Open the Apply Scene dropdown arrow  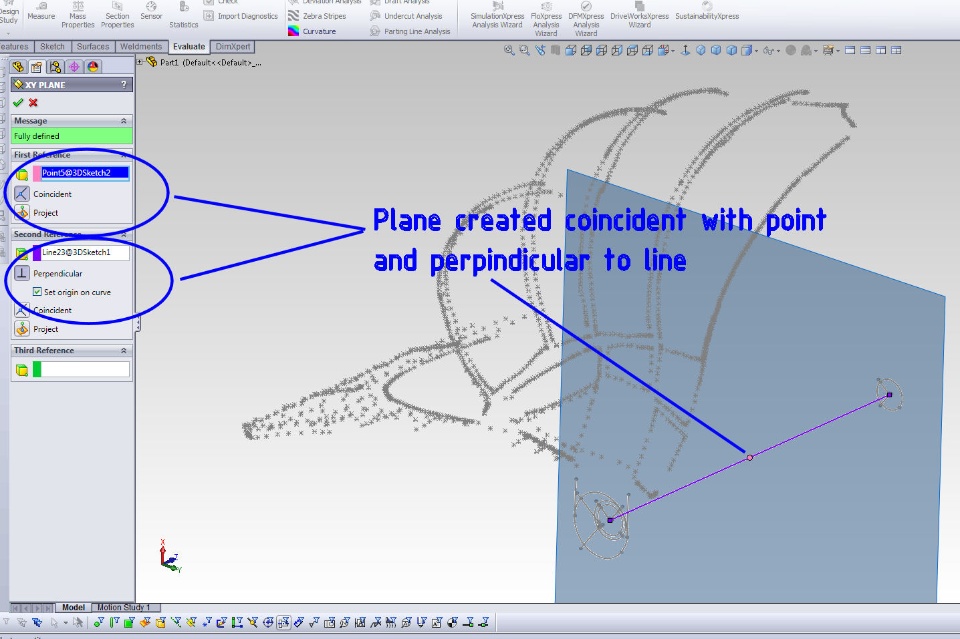point(816,51)
